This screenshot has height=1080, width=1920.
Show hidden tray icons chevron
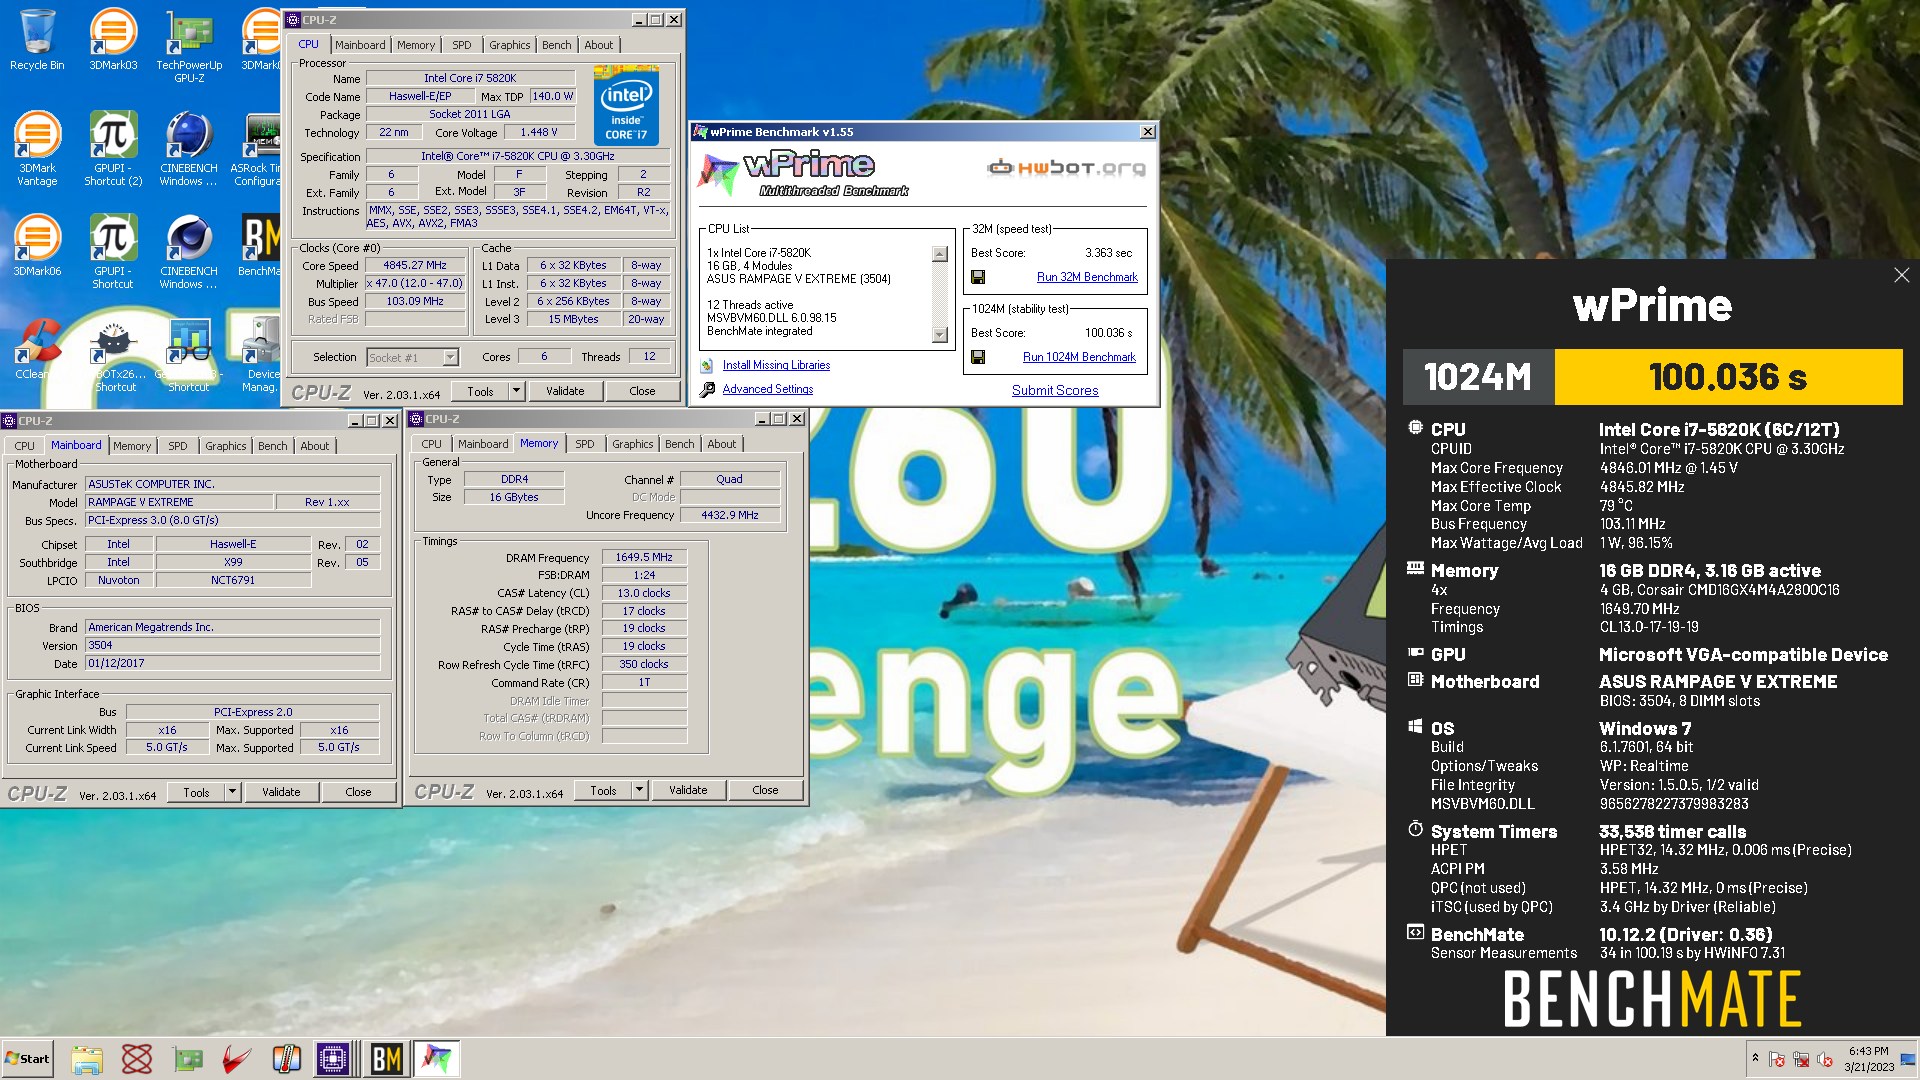[x=1754, y=1058]
